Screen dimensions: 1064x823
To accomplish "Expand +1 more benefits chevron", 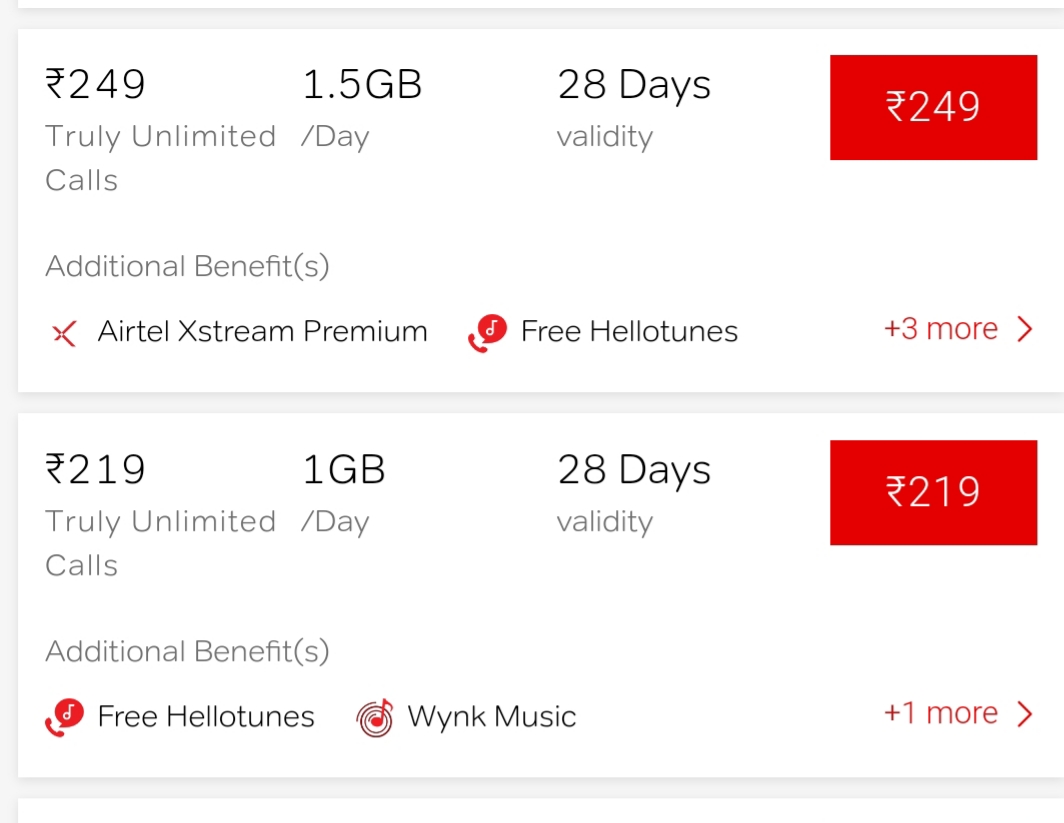I will [x=1025, y=714].
